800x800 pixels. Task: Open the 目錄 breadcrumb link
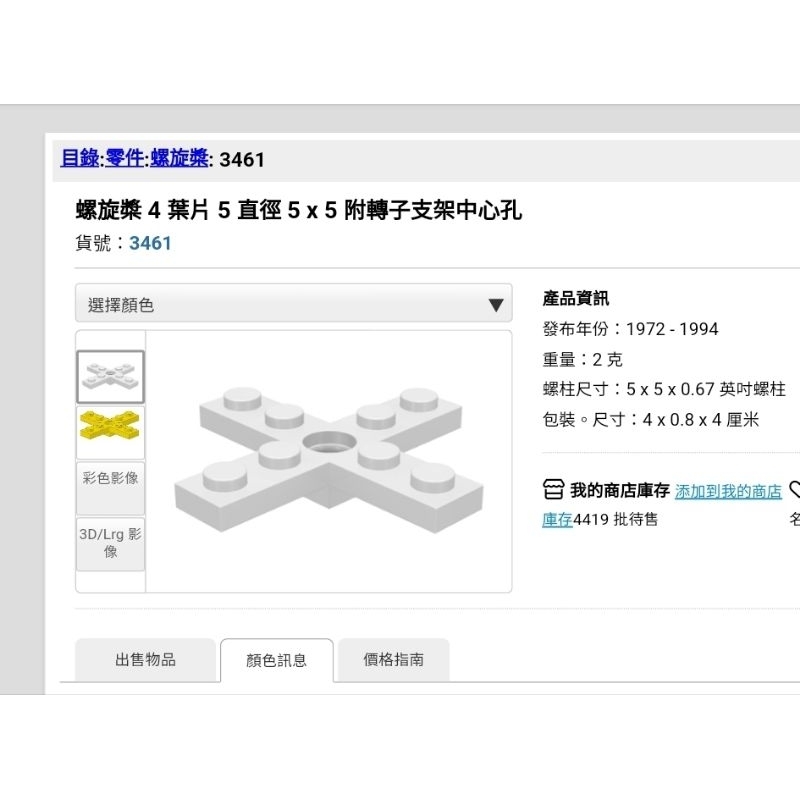pos(80,159)
